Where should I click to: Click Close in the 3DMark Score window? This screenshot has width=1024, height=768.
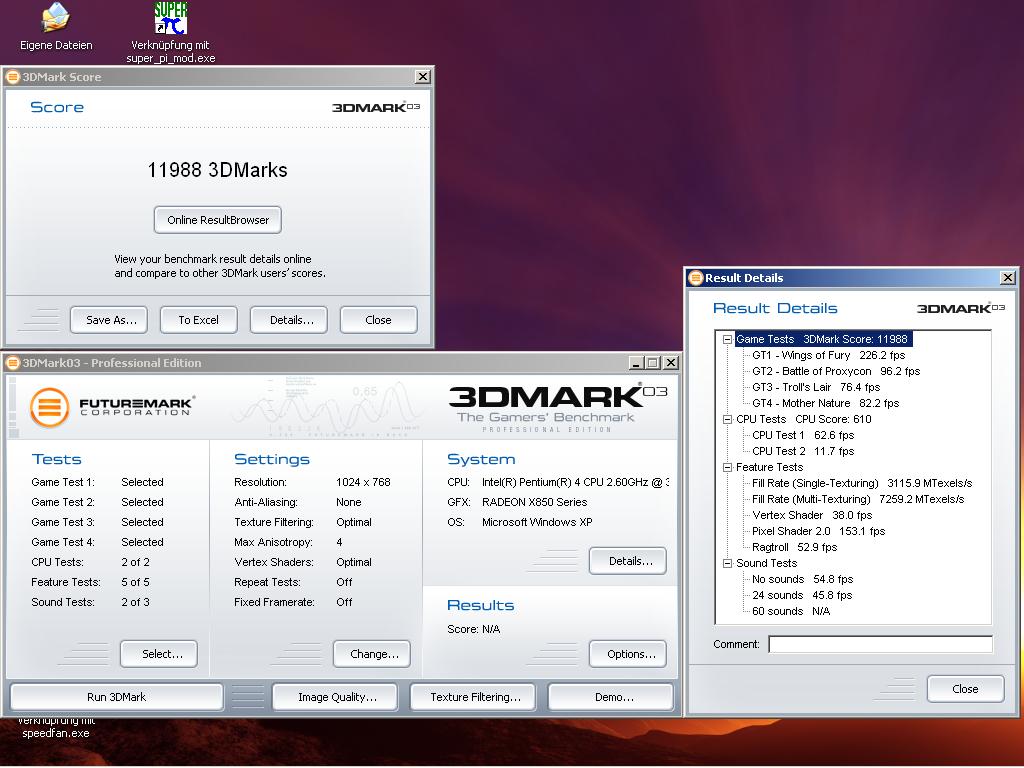click(x=379, y=320)
